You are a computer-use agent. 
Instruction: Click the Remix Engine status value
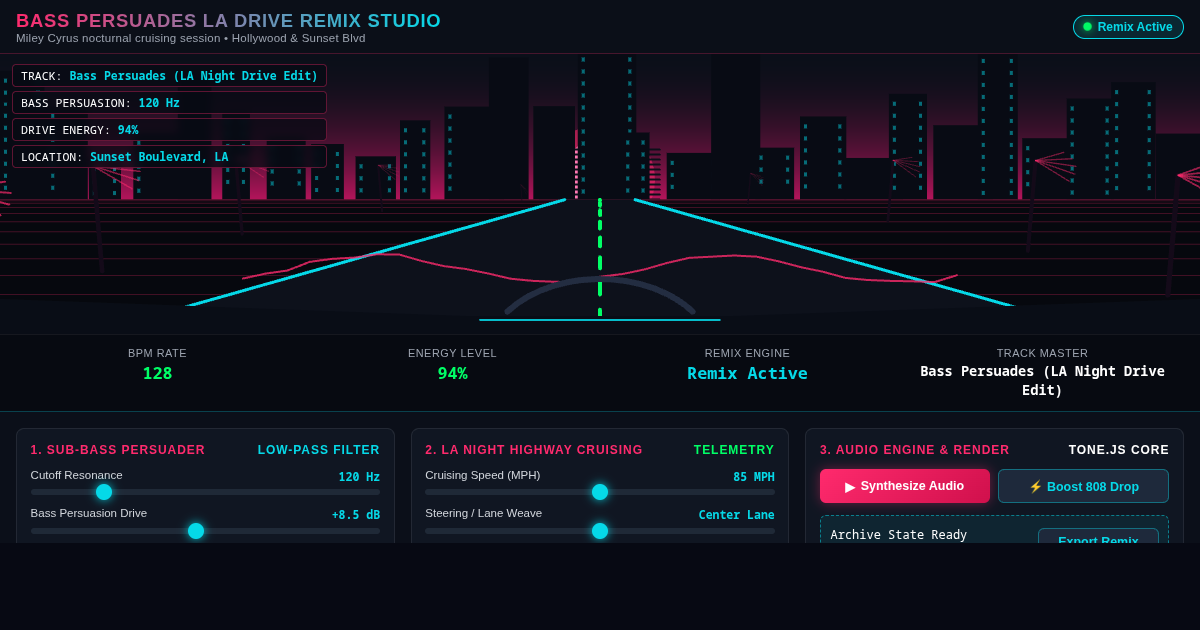click(747, 373)
